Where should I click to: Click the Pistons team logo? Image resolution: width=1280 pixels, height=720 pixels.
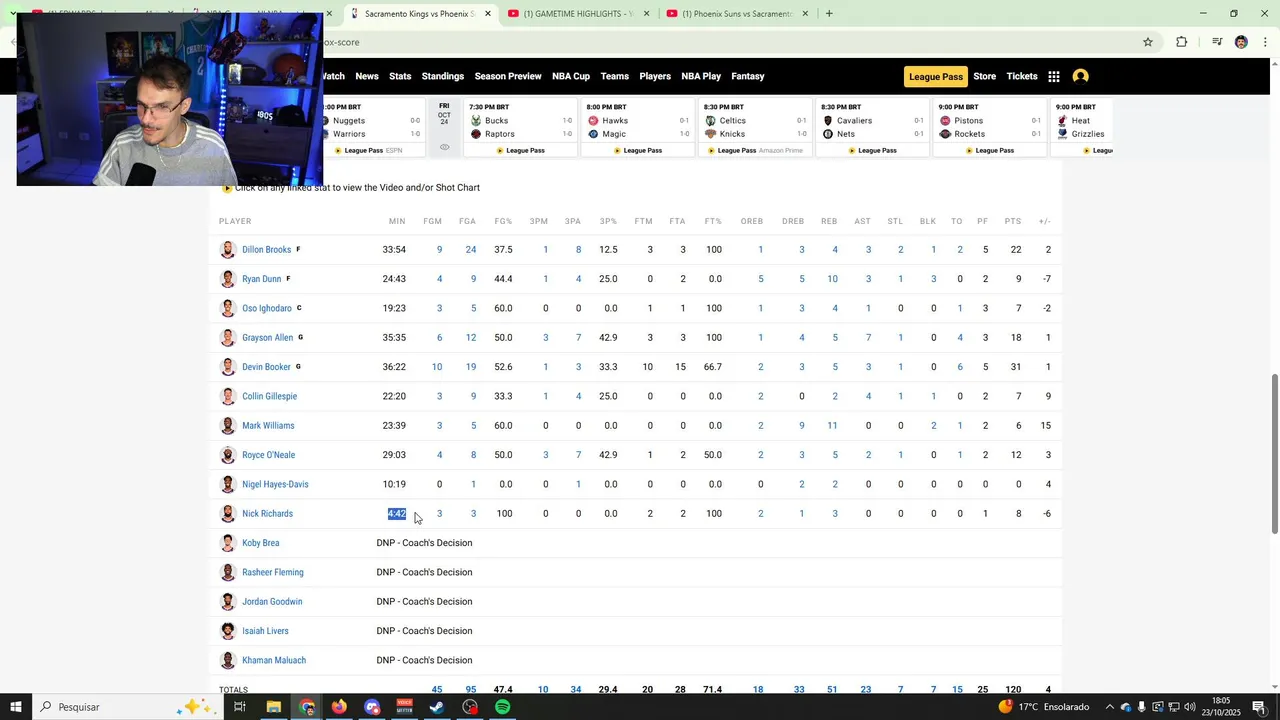(946, 121)
